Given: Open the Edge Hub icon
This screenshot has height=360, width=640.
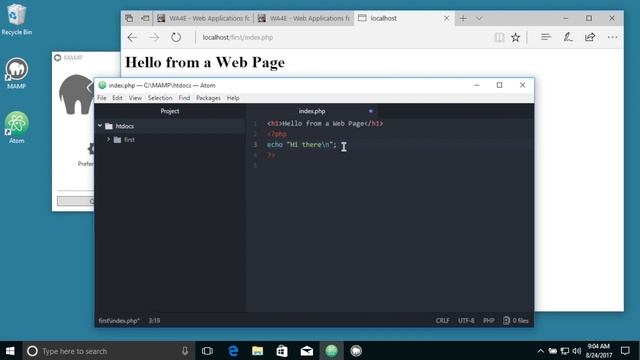Looking at the screenshot, I should pos(546,38).
